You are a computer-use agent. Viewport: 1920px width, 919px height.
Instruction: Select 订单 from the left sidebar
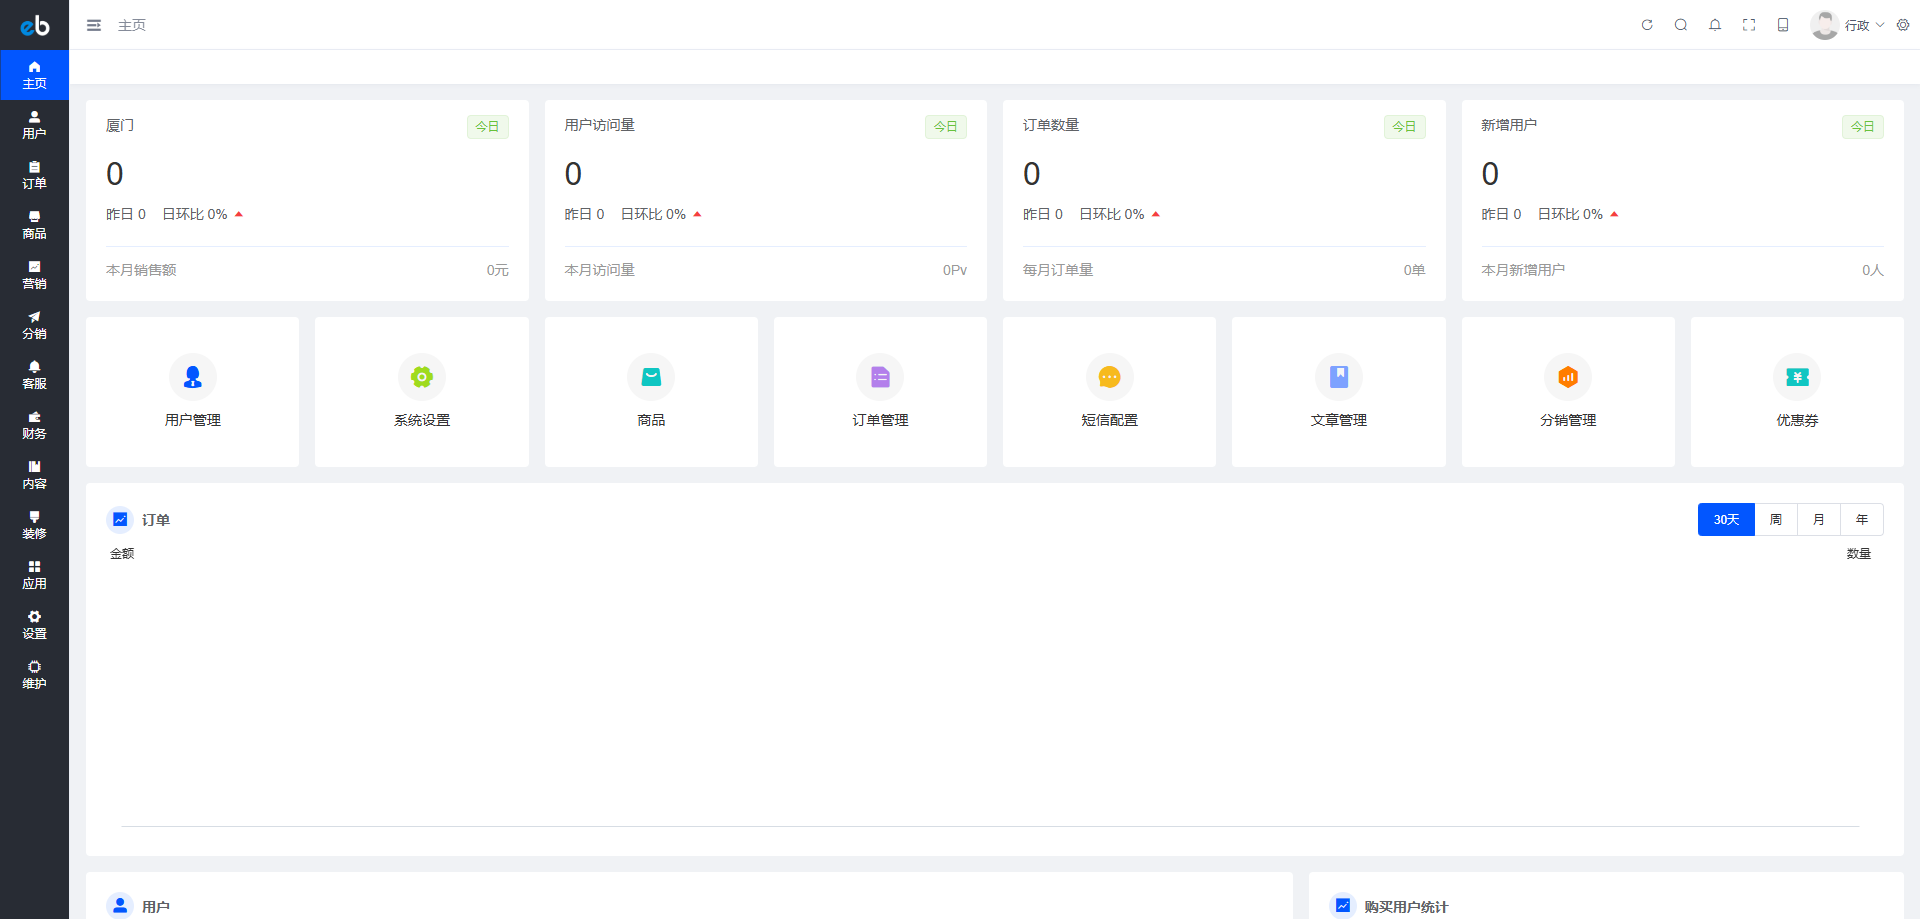34,176
